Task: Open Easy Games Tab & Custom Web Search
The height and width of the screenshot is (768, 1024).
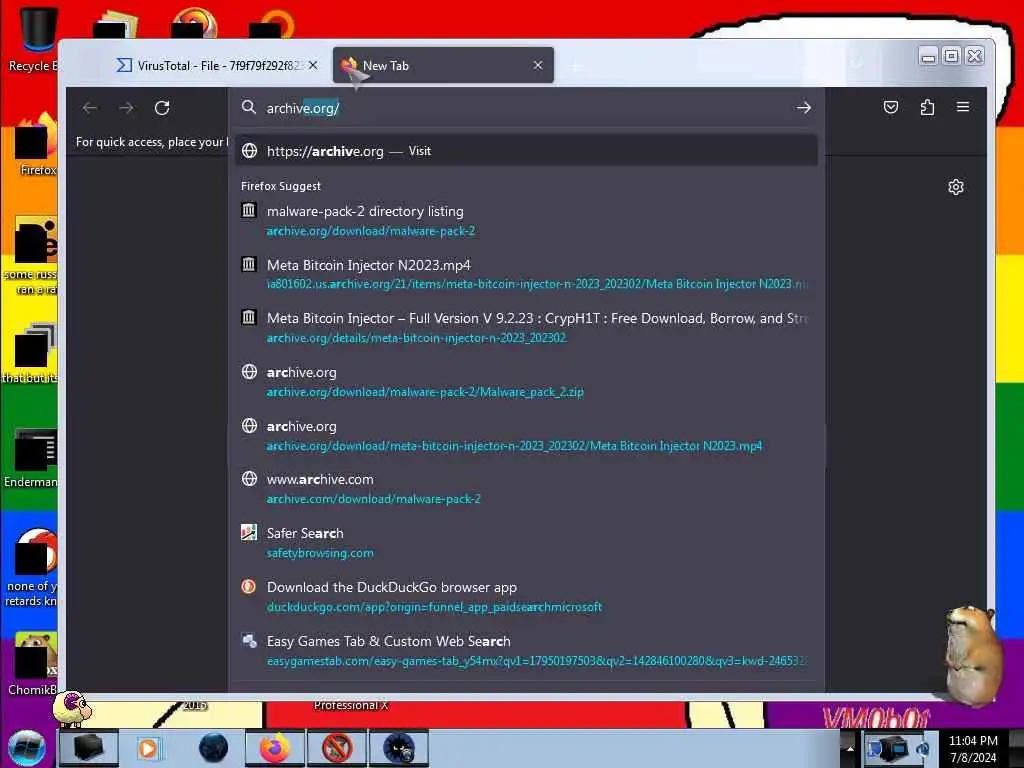Action: click(526, 650)
